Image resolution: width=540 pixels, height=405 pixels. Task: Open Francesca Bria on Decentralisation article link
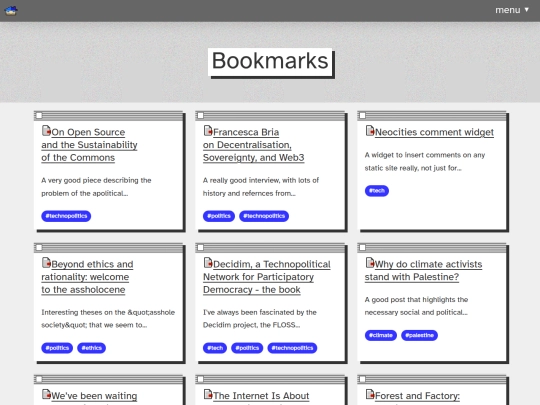click(x=253, y=145)
